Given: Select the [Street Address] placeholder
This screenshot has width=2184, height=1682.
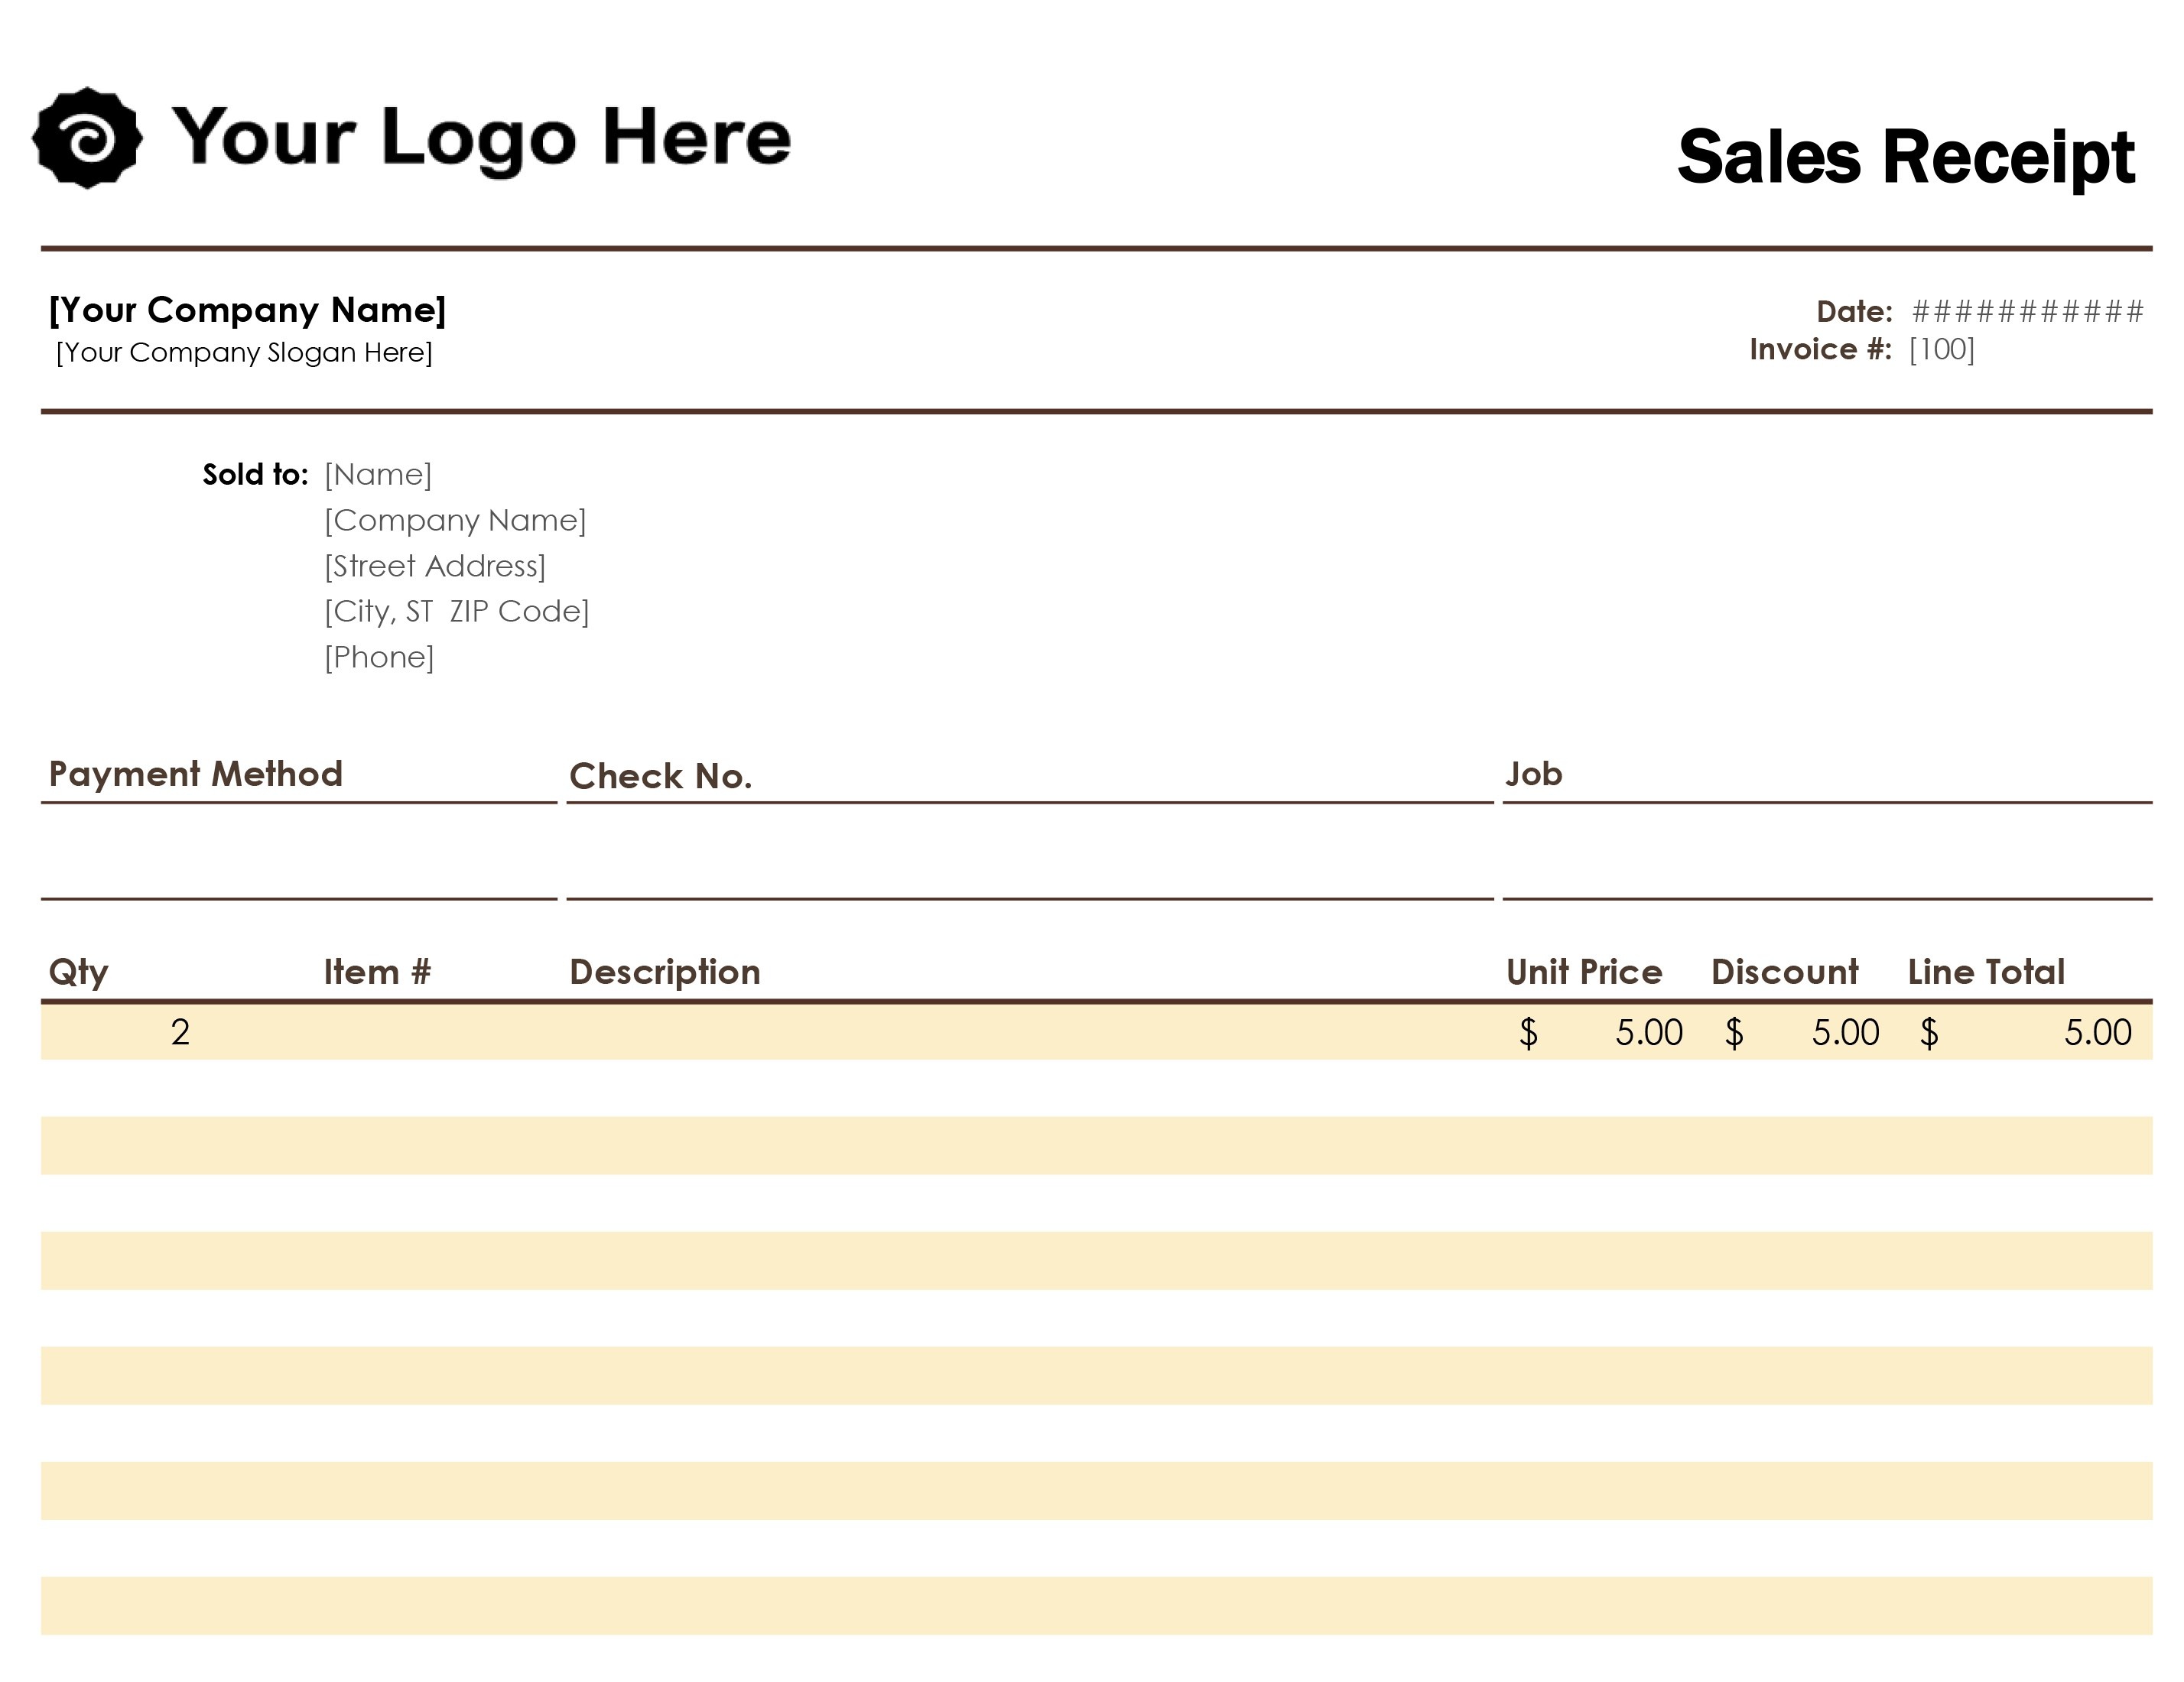Looking at the screenshot, I should 435,566.
